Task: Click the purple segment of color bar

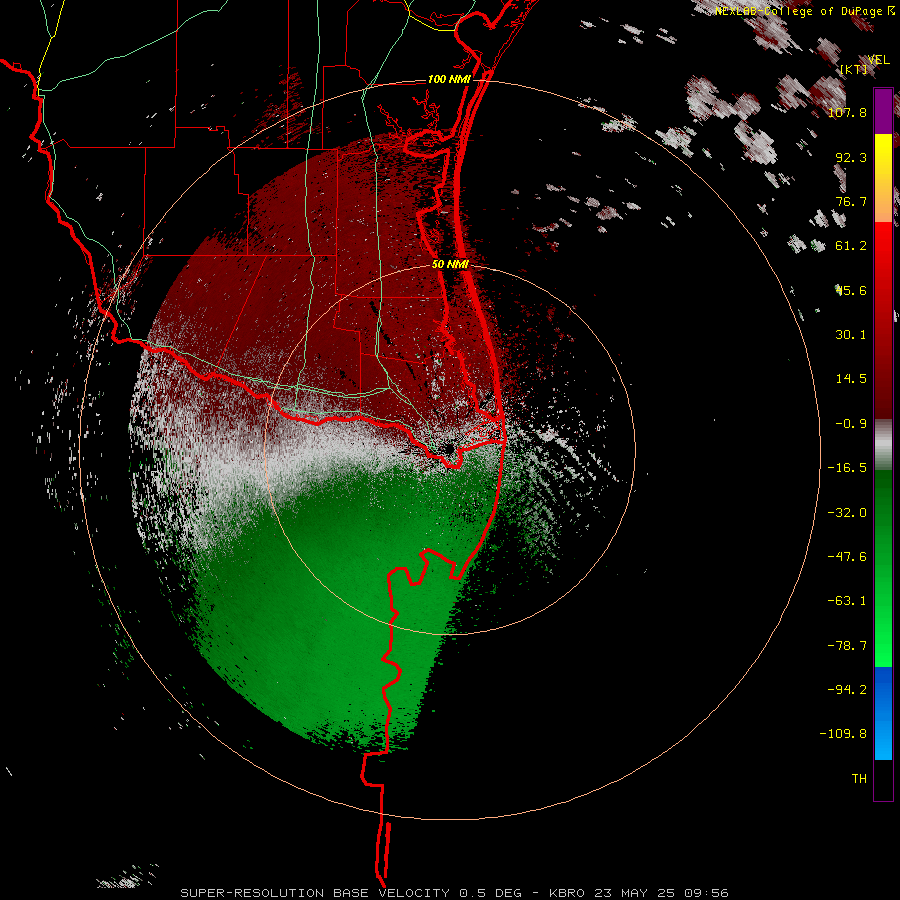Action: point(883,111)
